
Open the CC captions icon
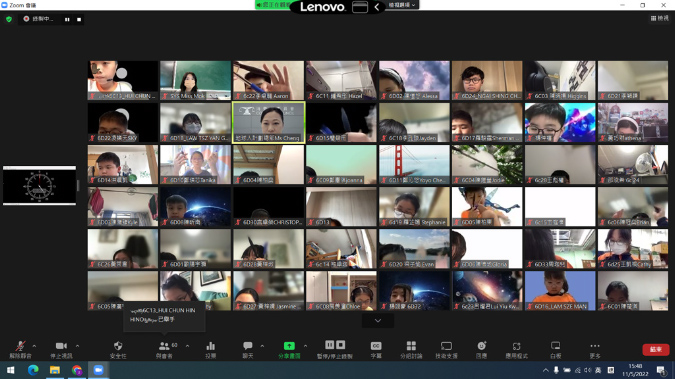(376, 346)
